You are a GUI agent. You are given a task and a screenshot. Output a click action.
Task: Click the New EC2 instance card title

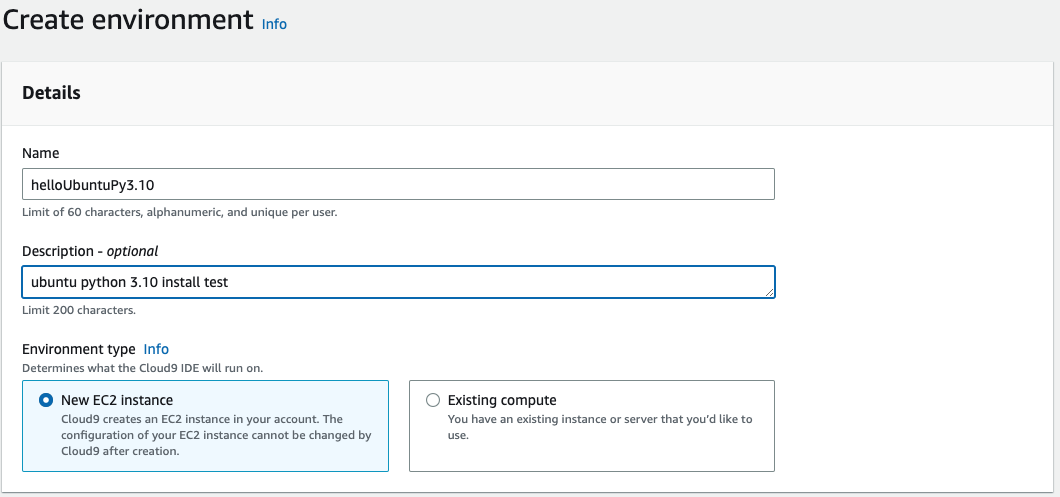point(117,400)
